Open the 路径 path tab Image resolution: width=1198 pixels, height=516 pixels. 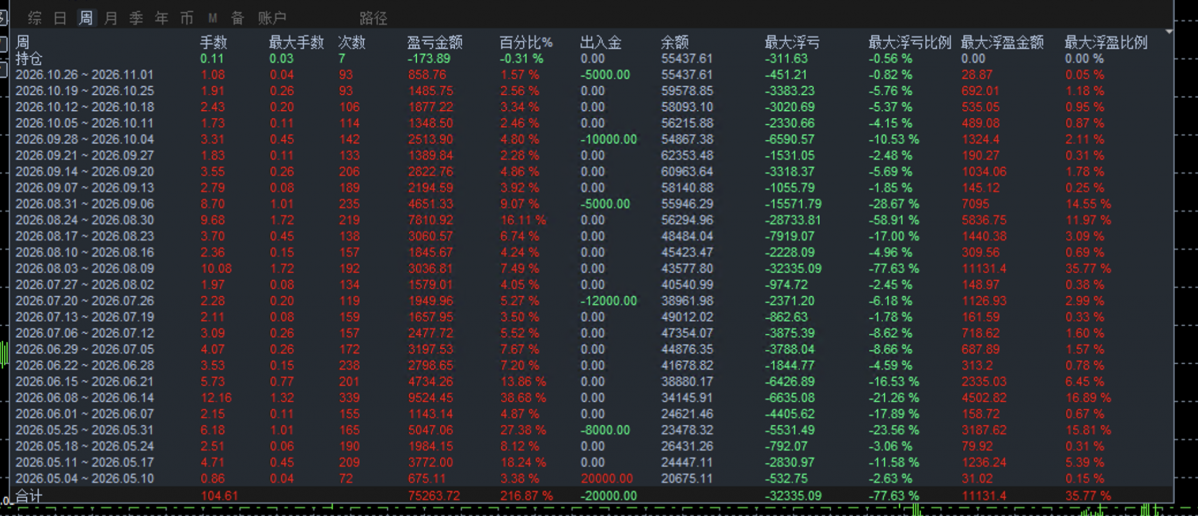click(x=374, y=18)
